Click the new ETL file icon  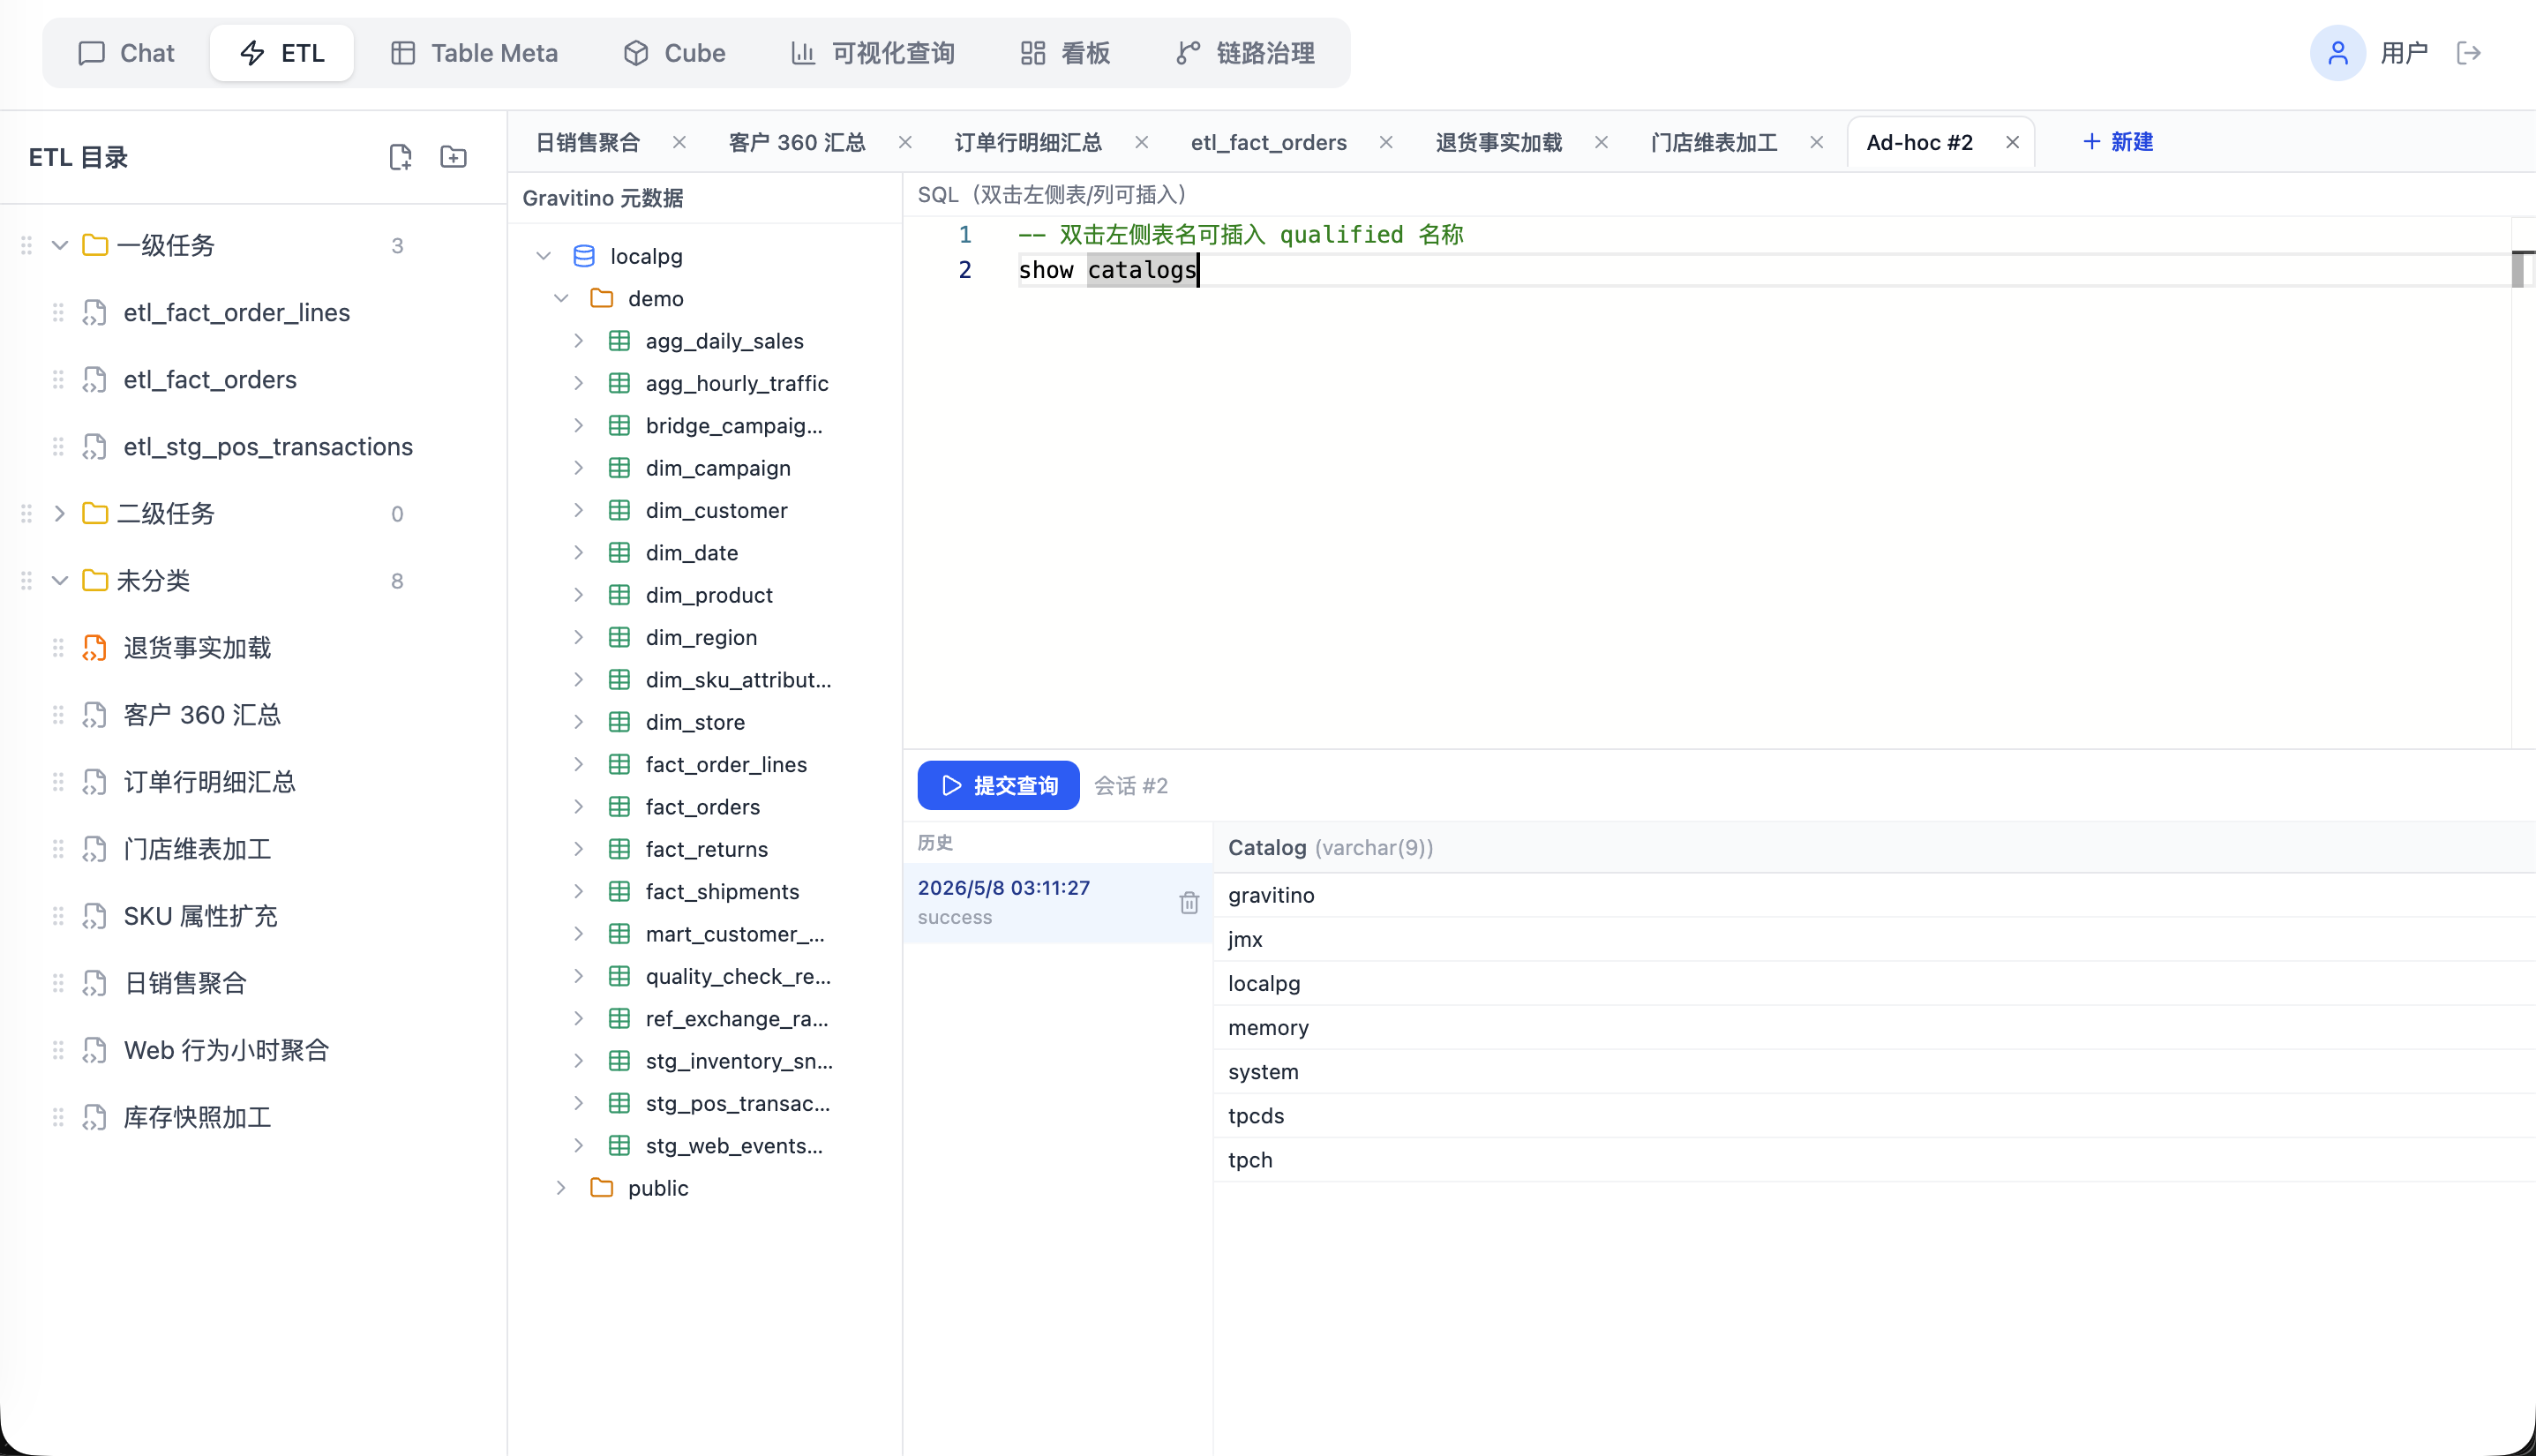point(400,157)
